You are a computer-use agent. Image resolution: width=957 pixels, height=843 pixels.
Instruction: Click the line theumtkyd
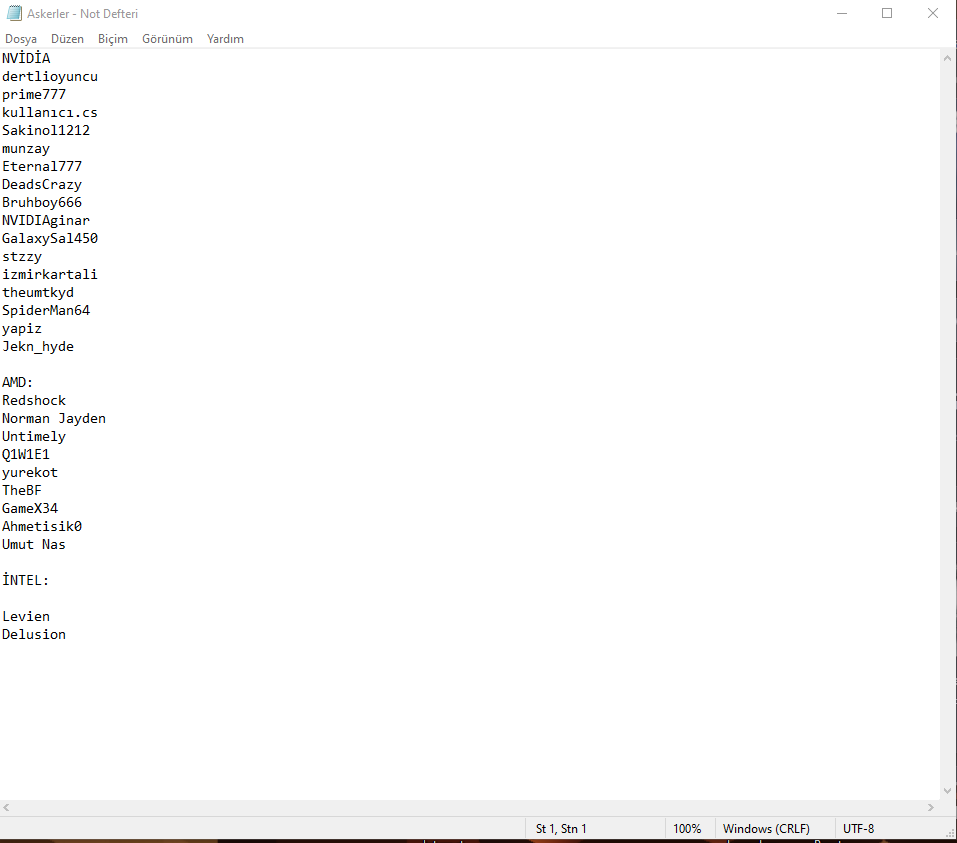click(38, 293)
